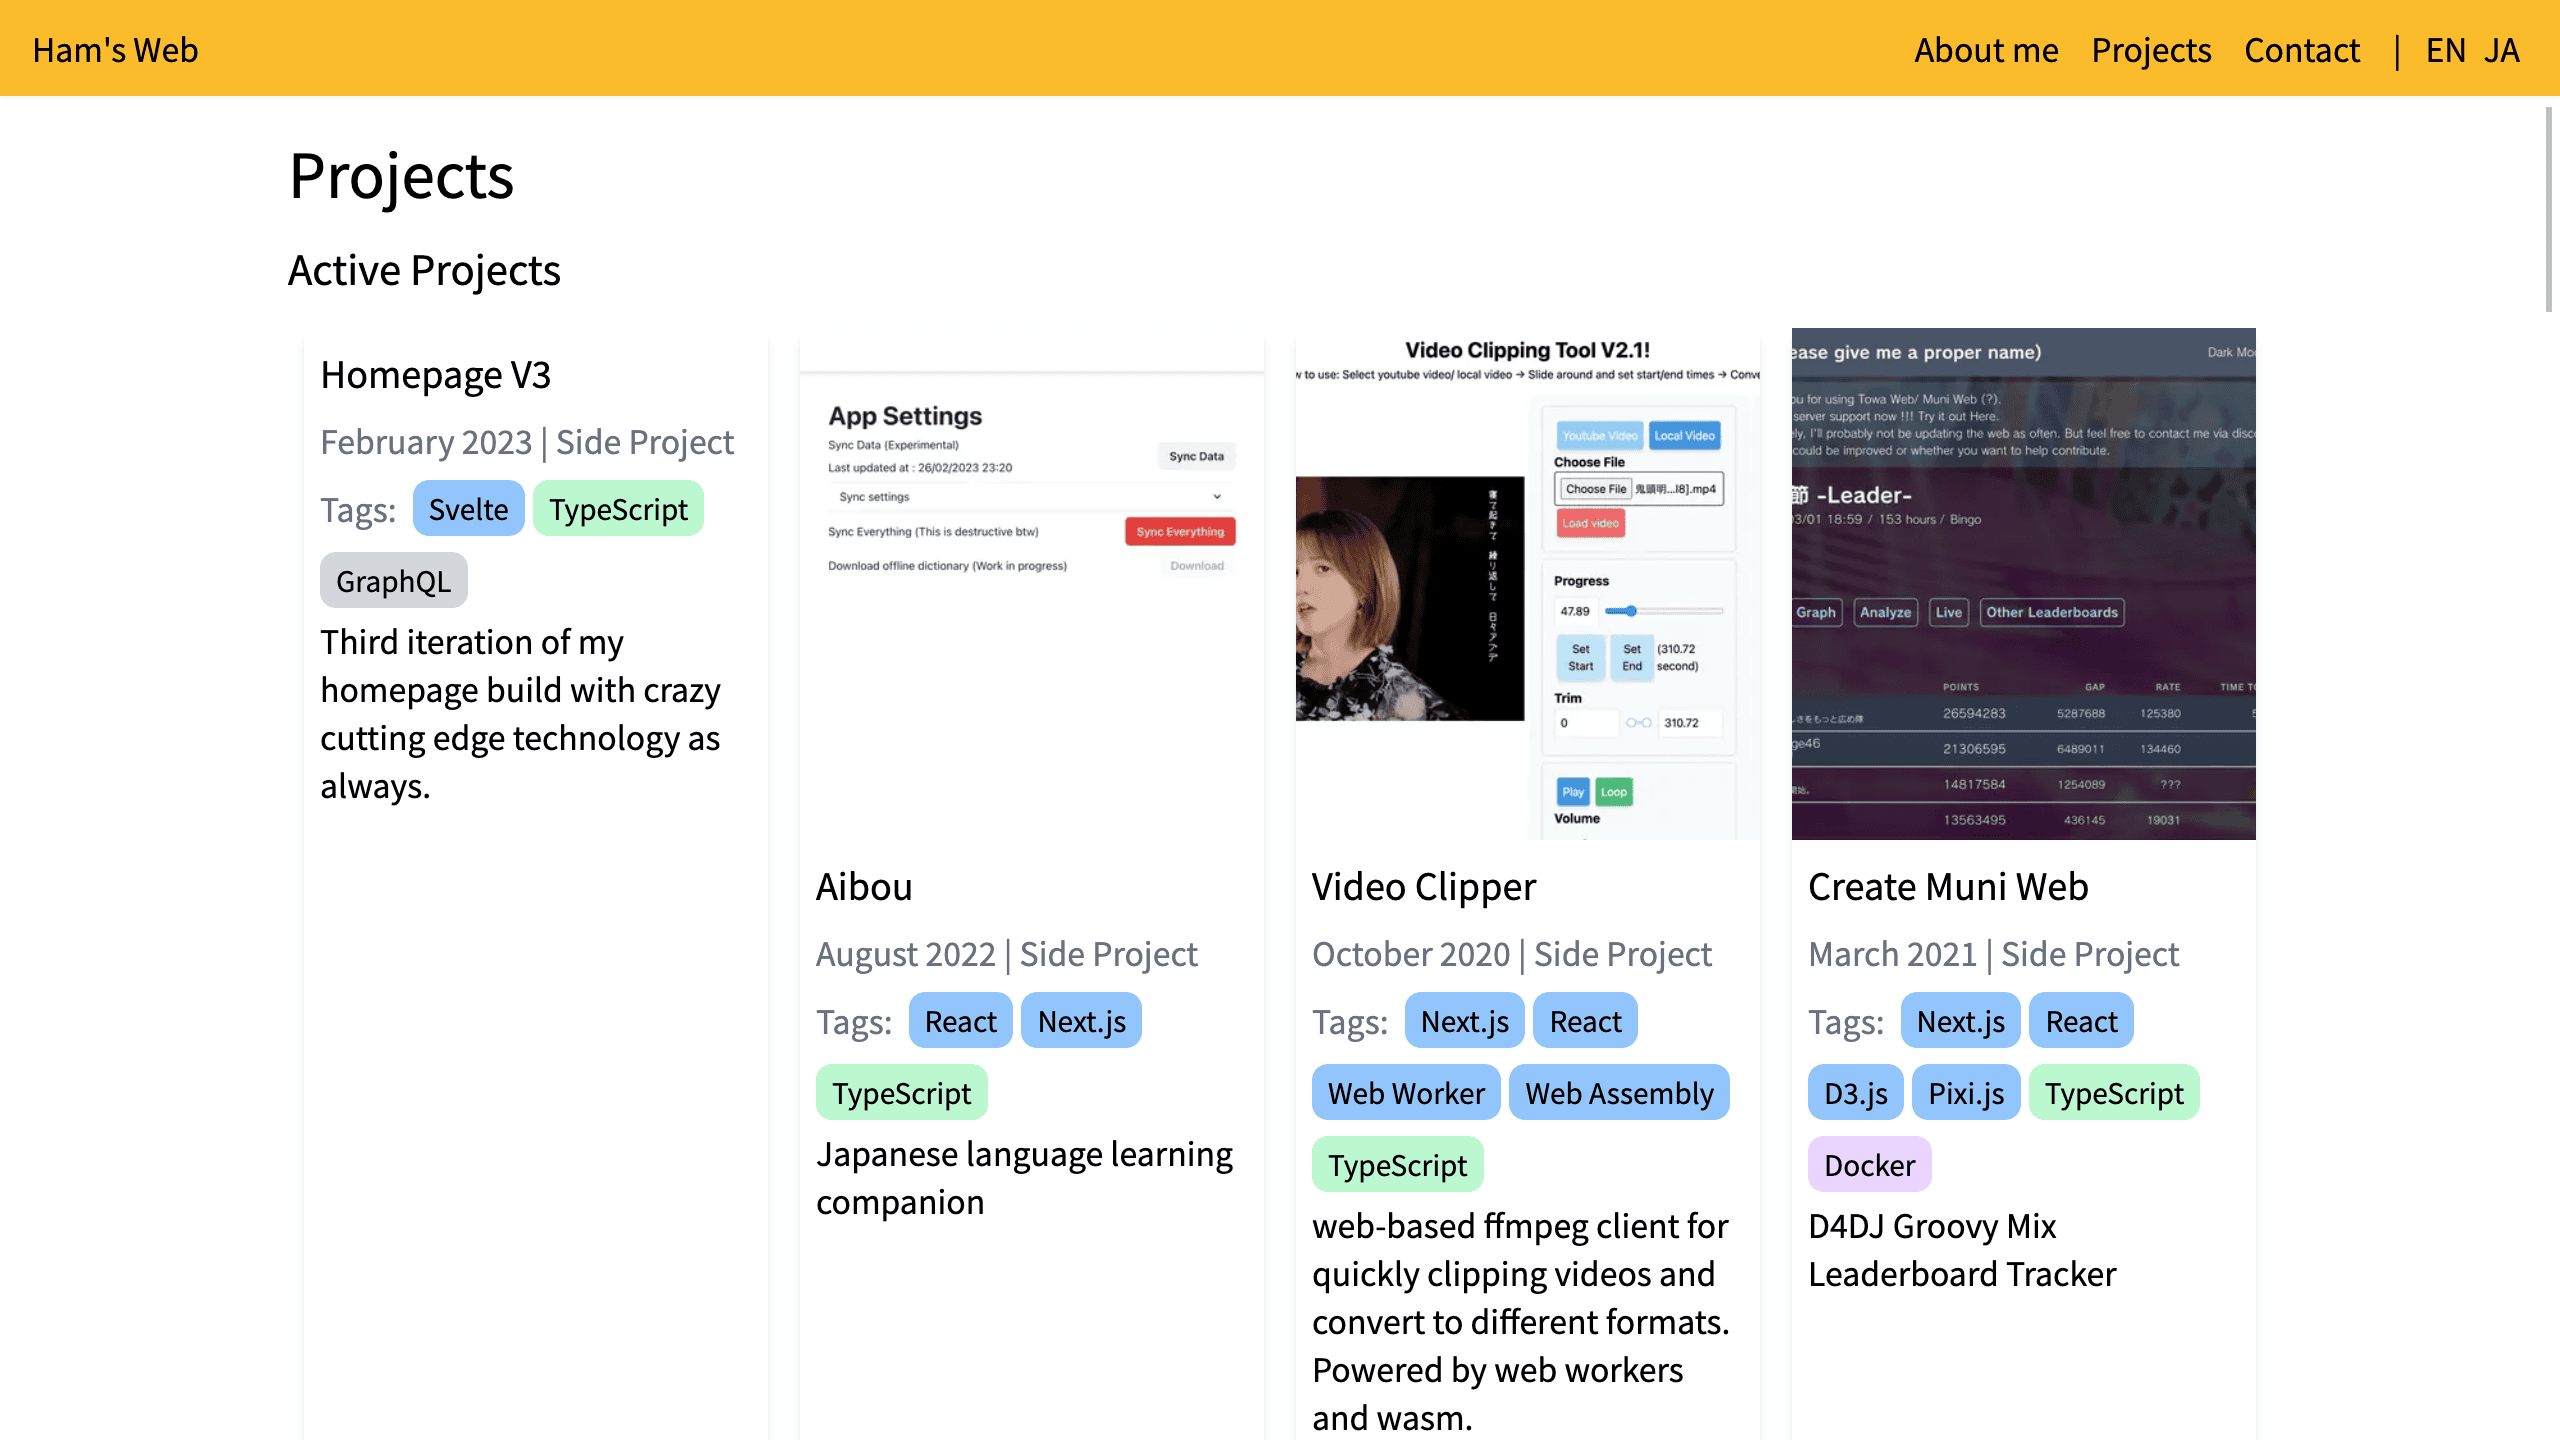The width and height of the screenshot is (2560, 1440).
Task: Click the React tag under Aibou
Action: click(x=961, y=1021)
